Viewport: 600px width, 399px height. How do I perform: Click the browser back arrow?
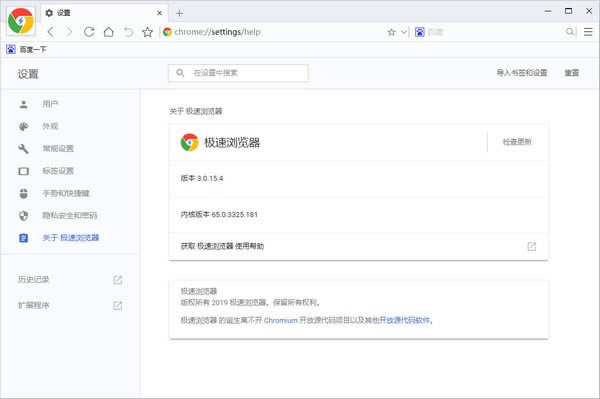click(51, 32)
